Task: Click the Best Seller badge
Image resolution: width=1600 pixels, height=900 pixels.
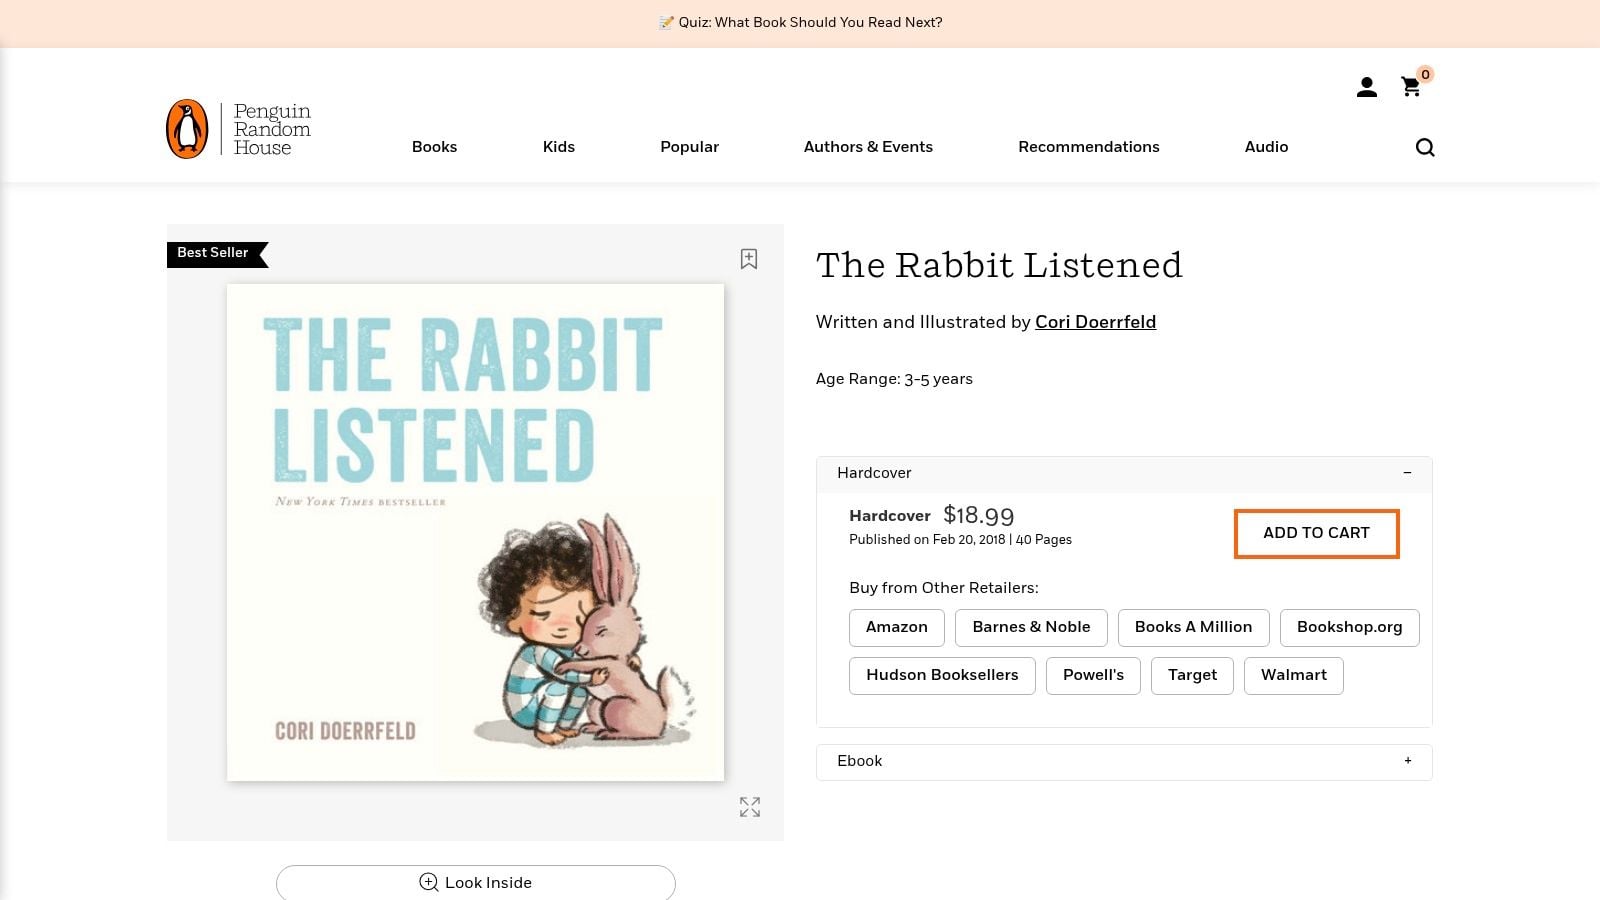Action: (x=217, y=254)
